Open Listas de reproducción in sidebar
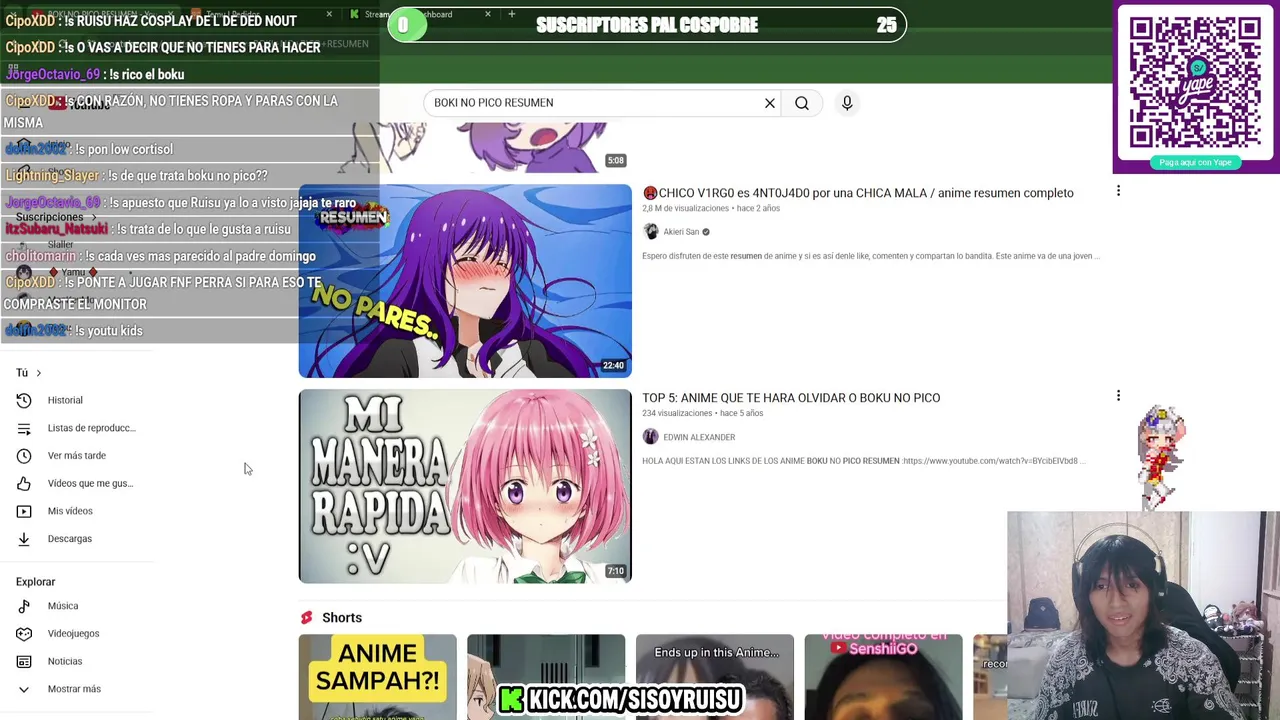The image size is (1280, 720). click(91, 428)
